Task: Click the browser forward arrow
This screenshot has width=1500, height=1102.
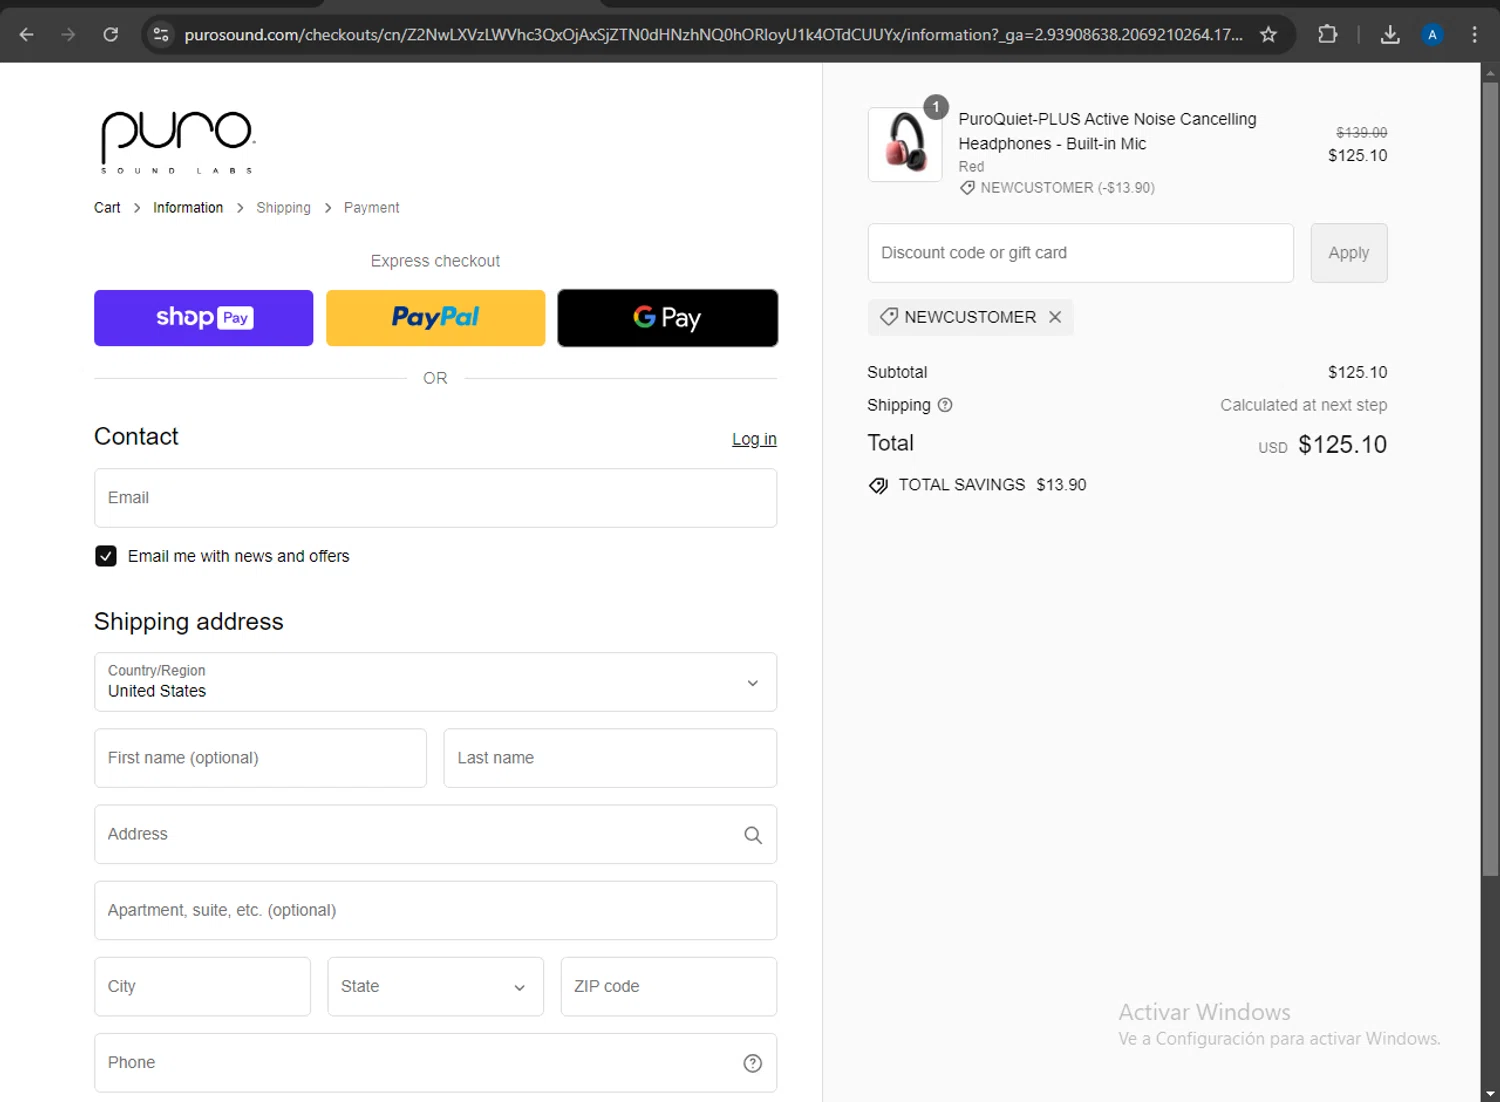Action: pyautogui.click(x=68, y=35)
